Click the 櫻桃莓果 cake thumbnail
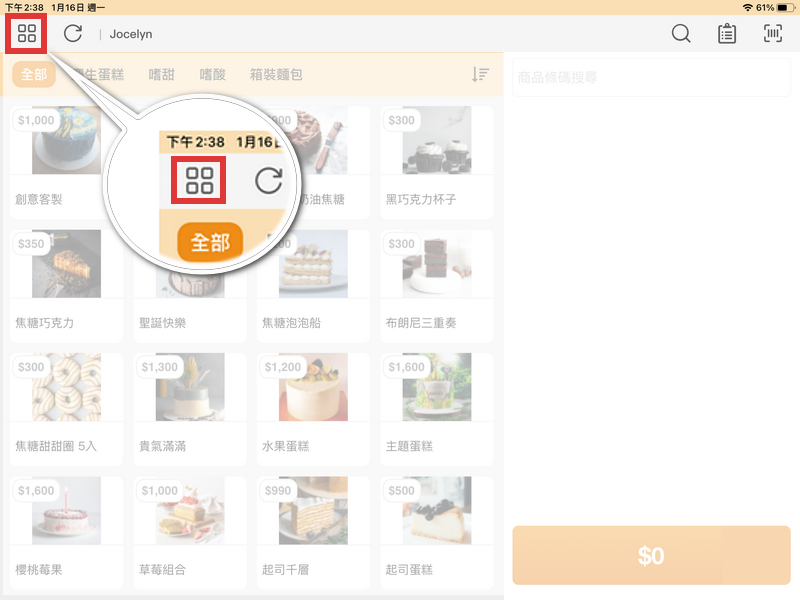Image resolution: width=800 pixels, height=600 pixels. click(66, 530)
